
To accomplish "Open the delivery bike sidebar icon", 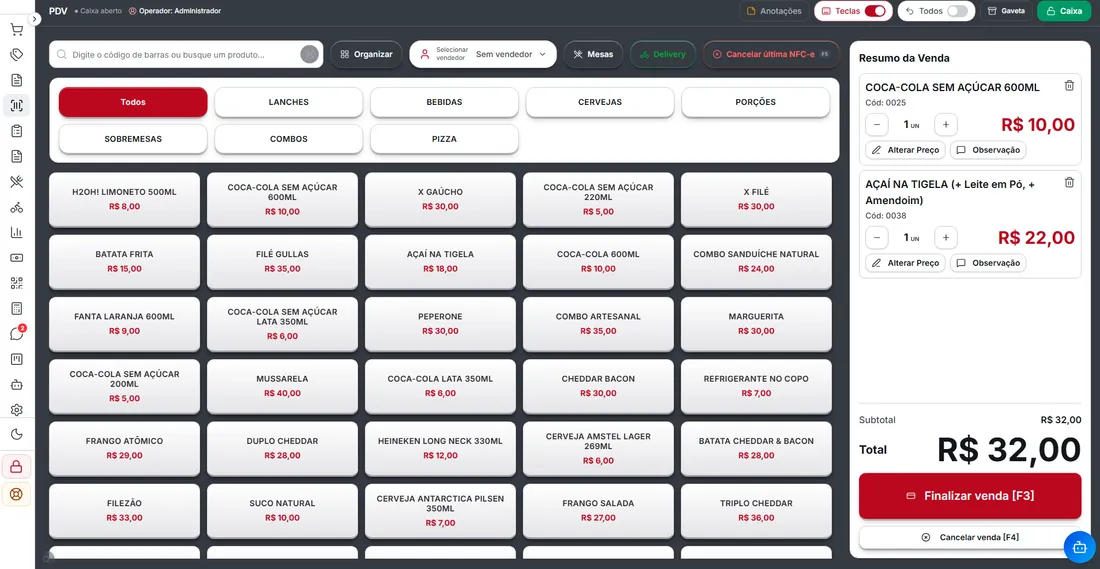I will click(17, 207).
